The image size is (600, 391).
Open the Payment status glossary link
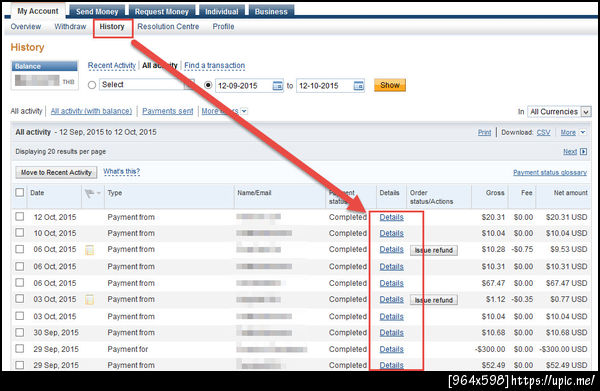pyautogui.click(x=550, y=173)
